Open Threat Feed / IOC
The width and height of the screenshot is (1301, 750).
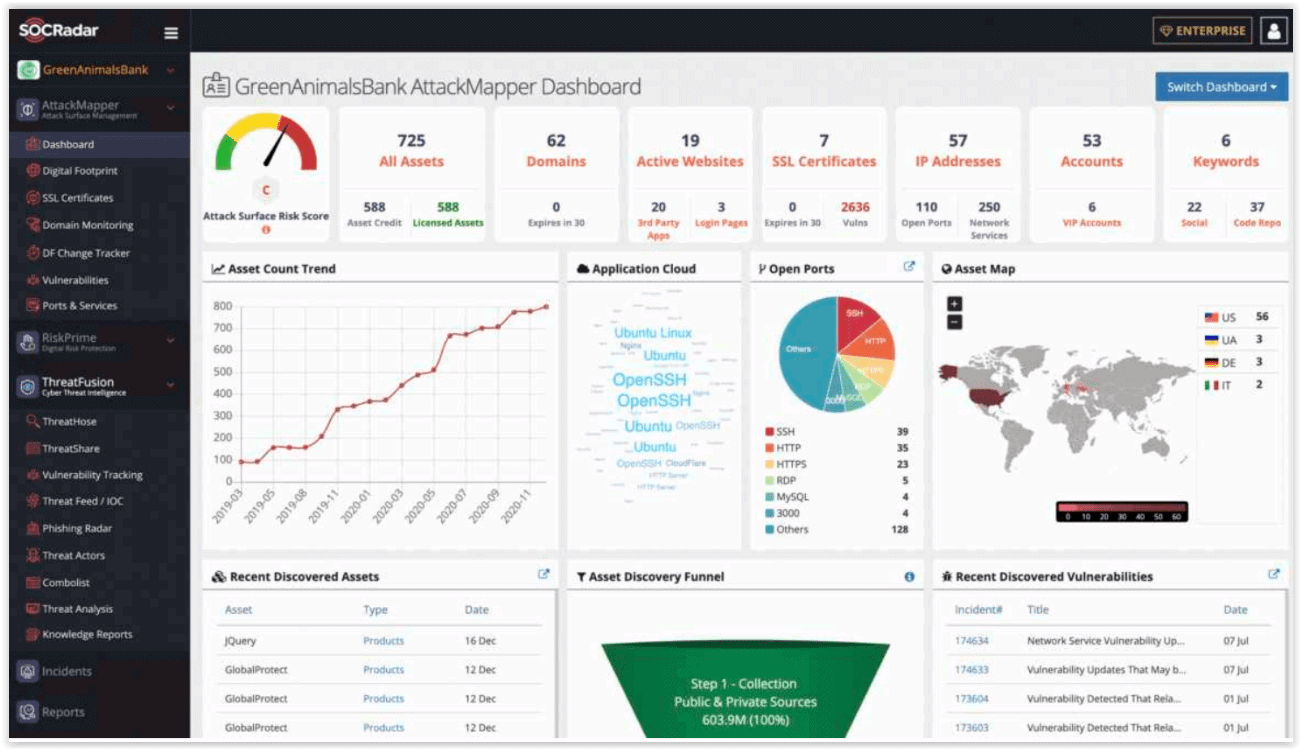coord(75,501)
